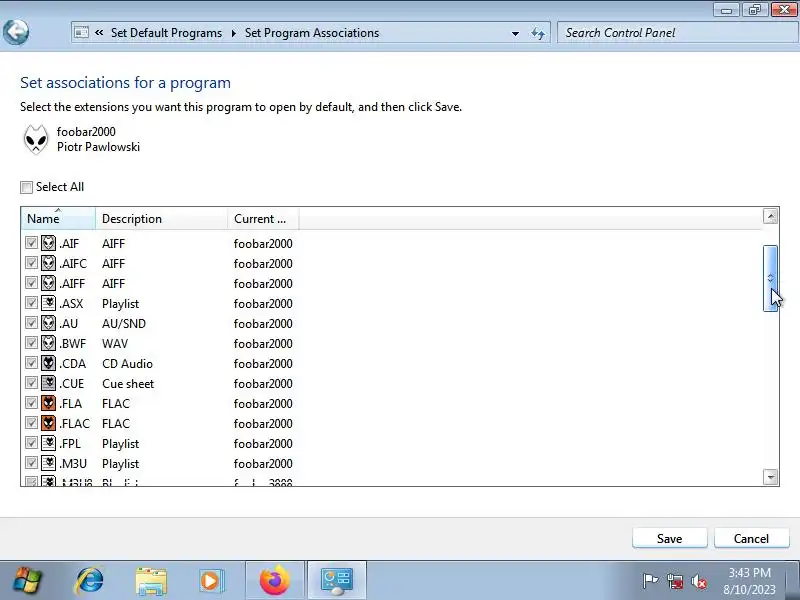Viewport: 800px width, 600px height.
Task: Click the .CDA CD Audio icon
Action: (x=48, y=363)
